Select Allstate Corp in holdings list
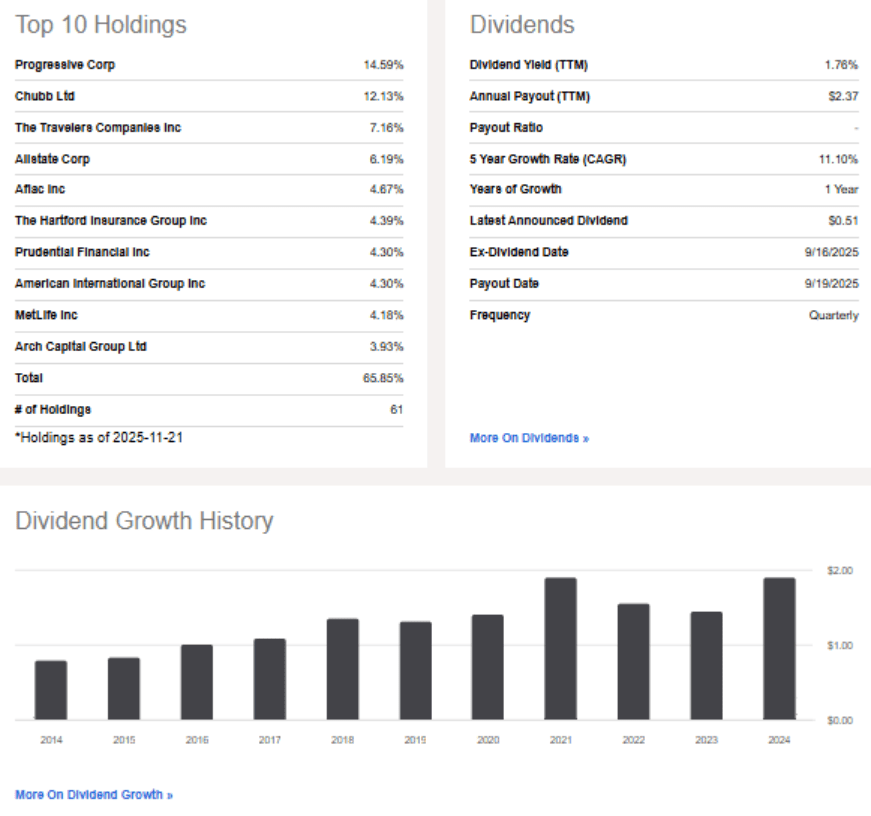The height and width of the screenshot is (816, 871). [x=58, y=159]
